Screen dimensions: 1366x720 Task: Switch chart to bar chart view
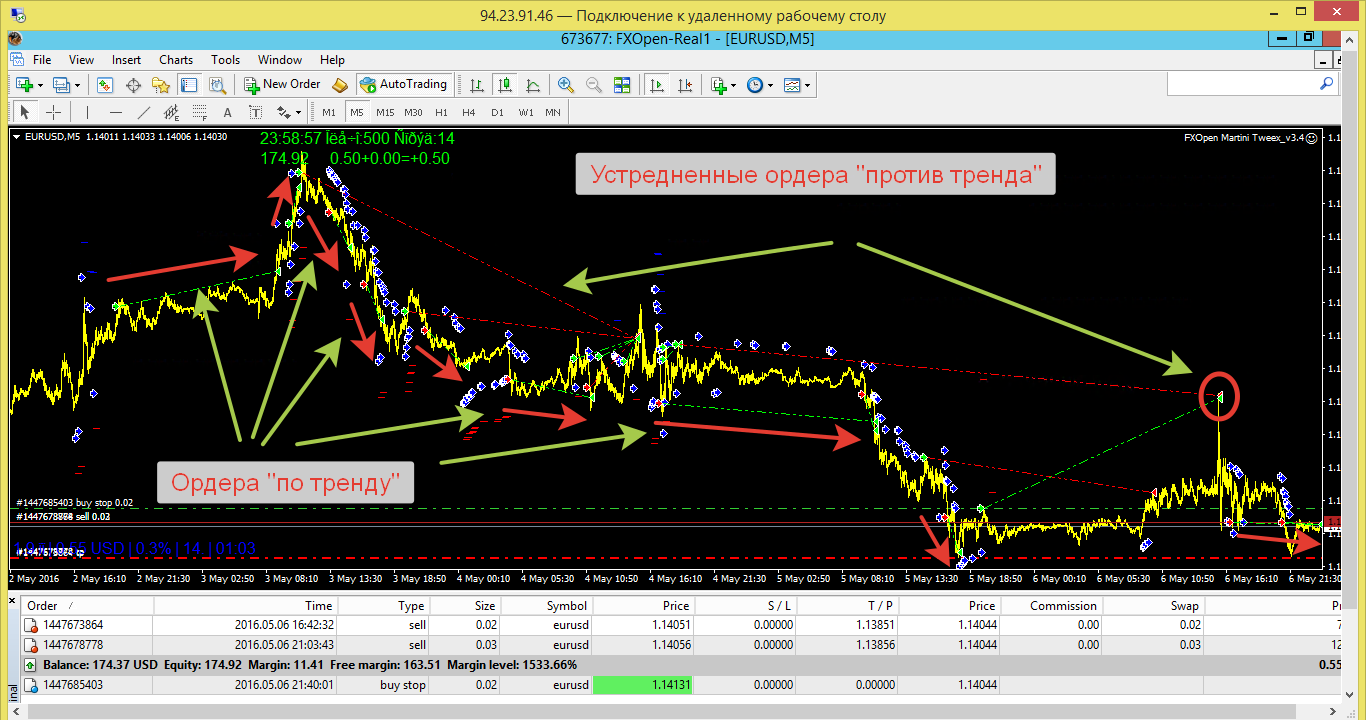point(477,85)
